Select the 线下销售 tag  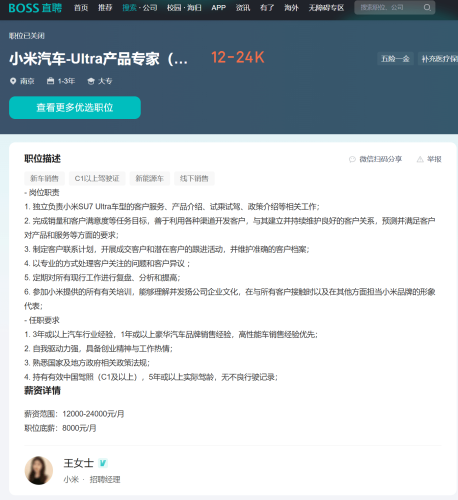[x=194, y=178]
